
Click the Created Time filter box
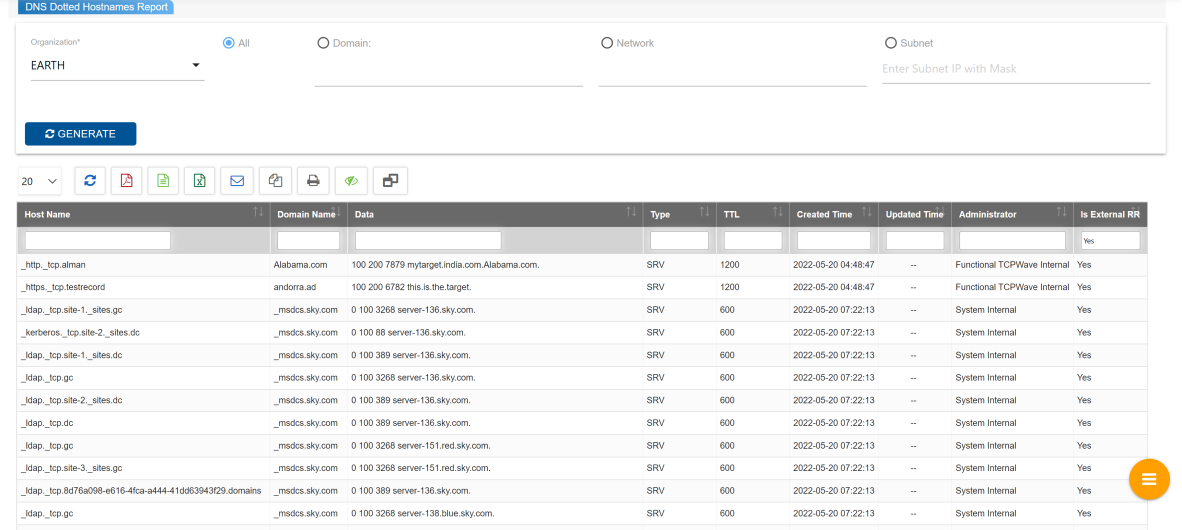(834, 240)
